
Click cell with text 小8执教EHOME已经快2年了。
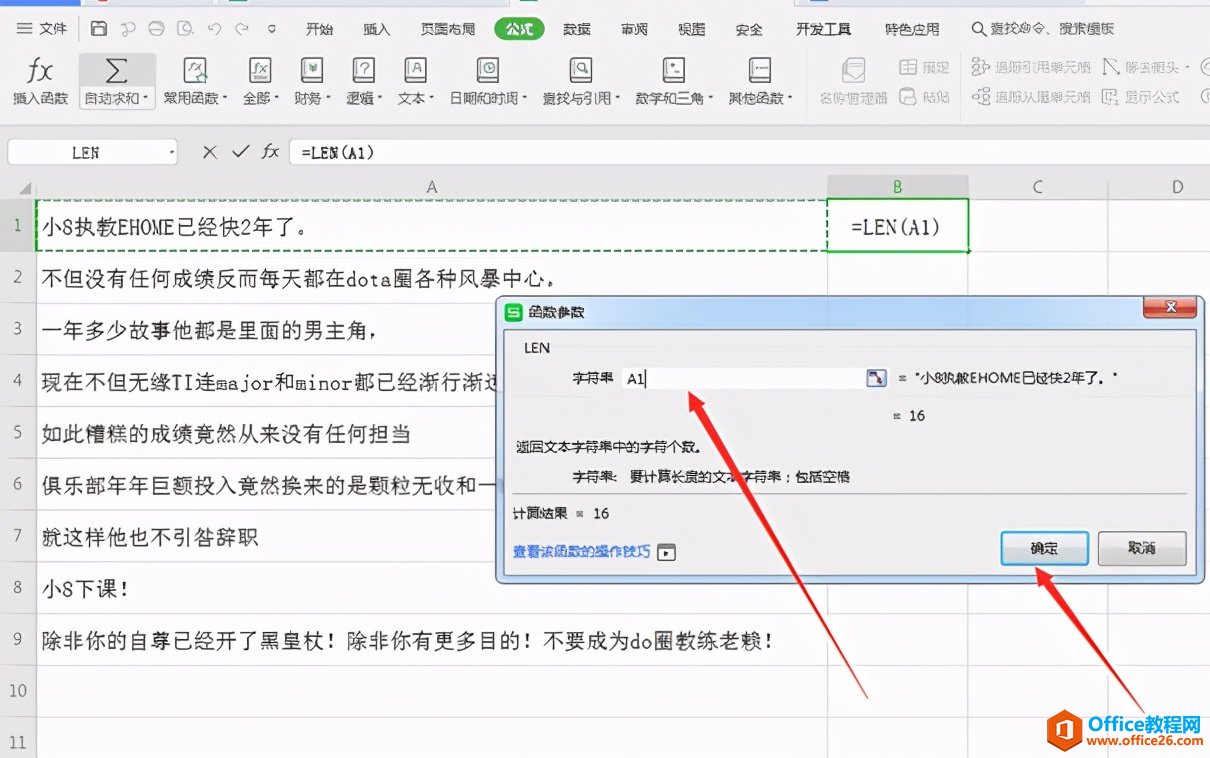pos(432,226)
